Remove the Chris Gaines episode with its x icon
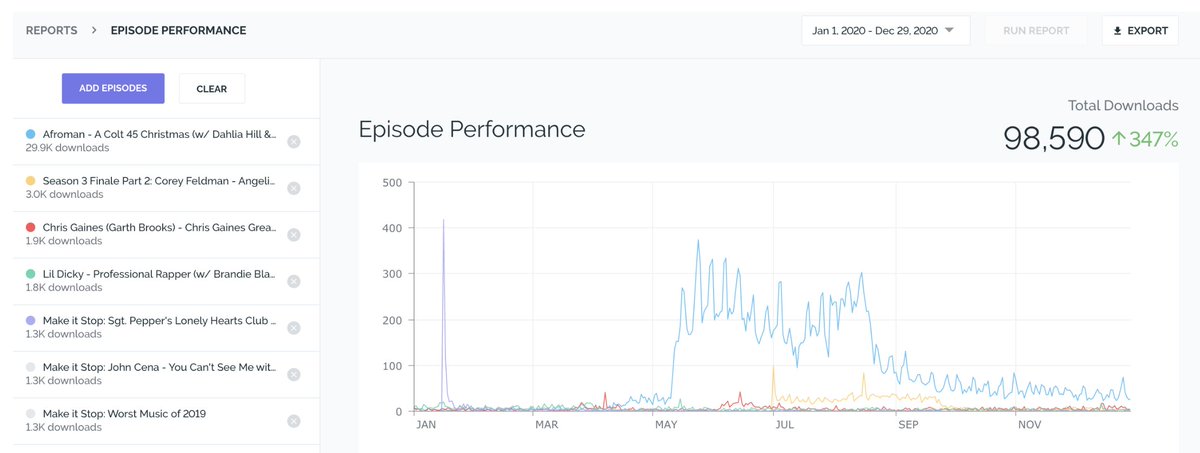1200x453 pixels. point(293,235)
